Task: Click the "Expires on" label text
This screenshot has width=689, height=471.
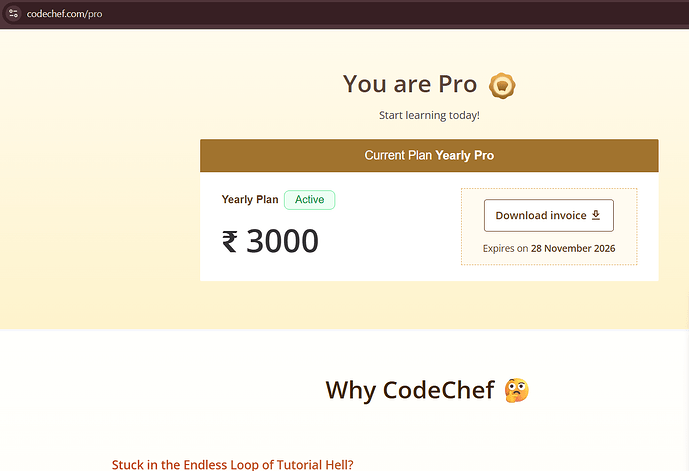Action: pyautogui.click(x=505, y=248)
